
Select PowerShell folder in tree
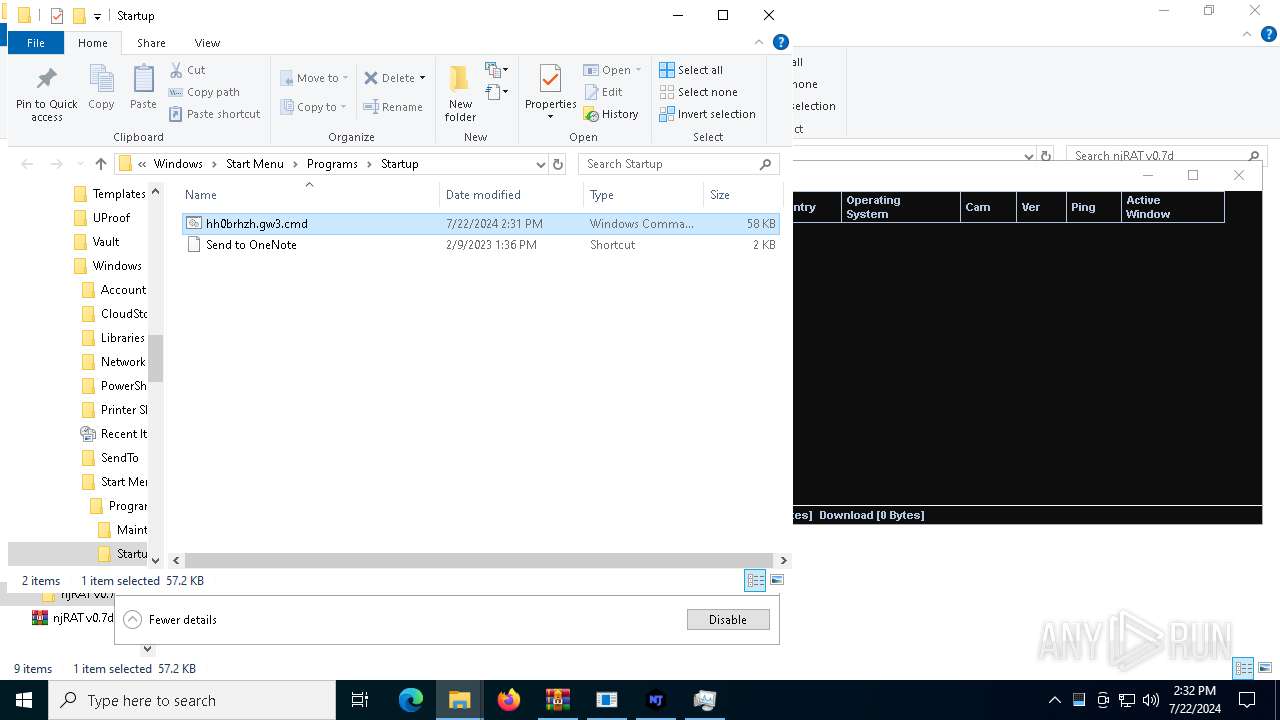tap(114, 386)
